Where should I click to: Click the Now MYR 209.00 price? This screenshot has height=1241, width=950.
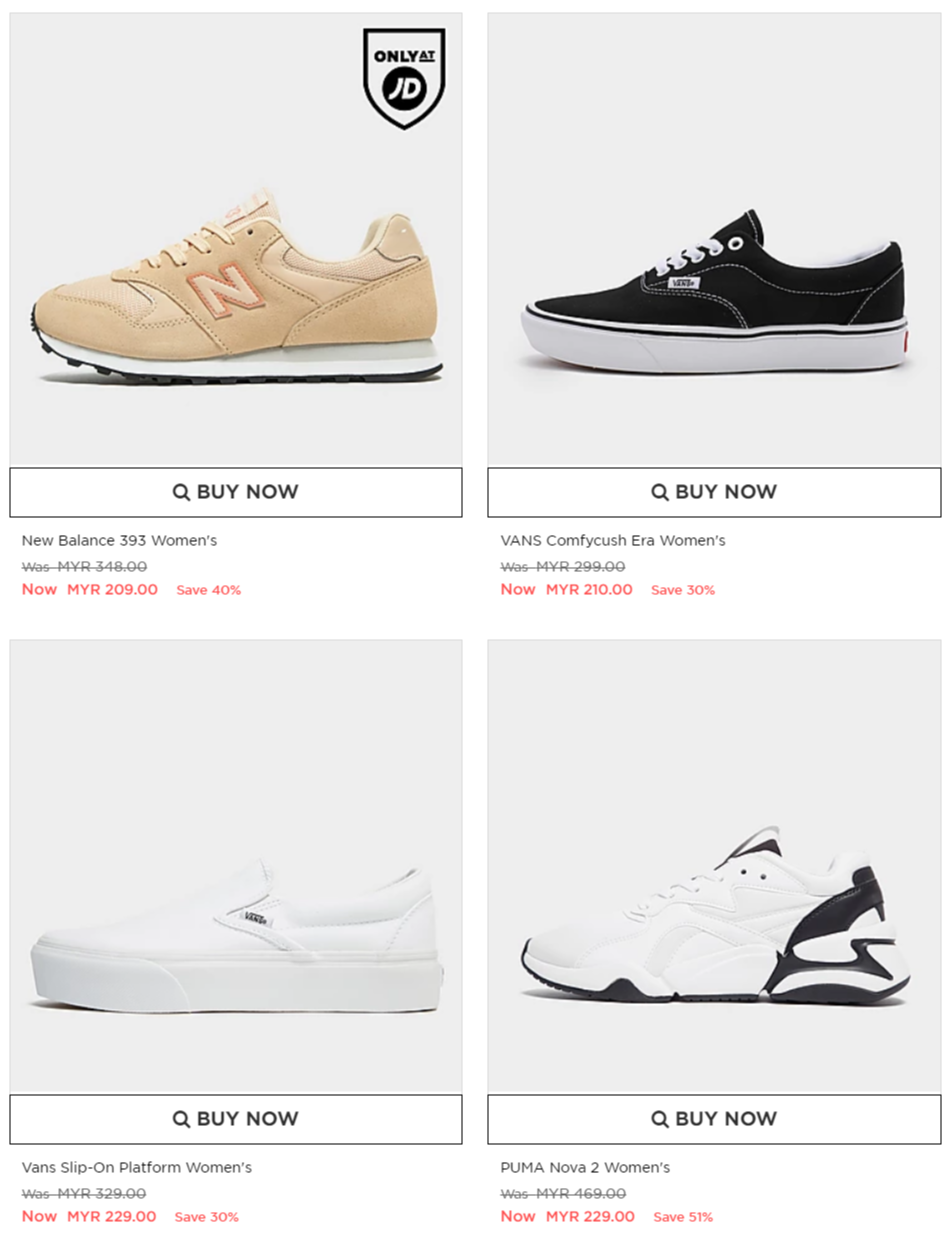pyautogui.click(x=90, y=589)
